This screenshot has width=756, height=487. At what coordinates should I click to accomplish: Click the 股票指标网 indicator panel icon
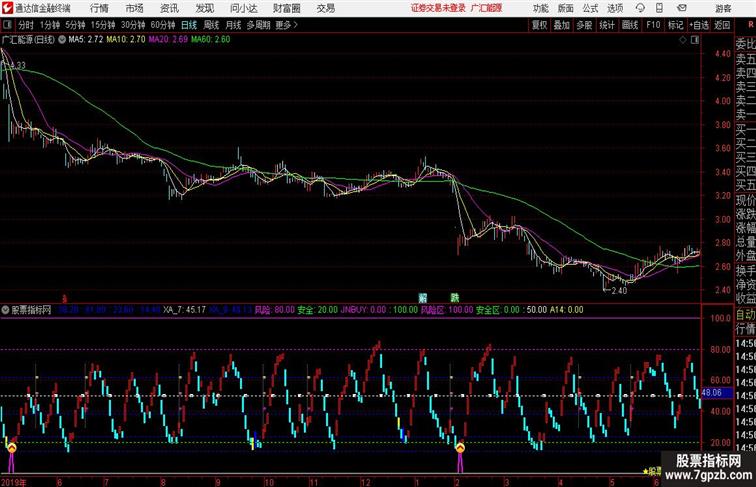tap(6, 311)
